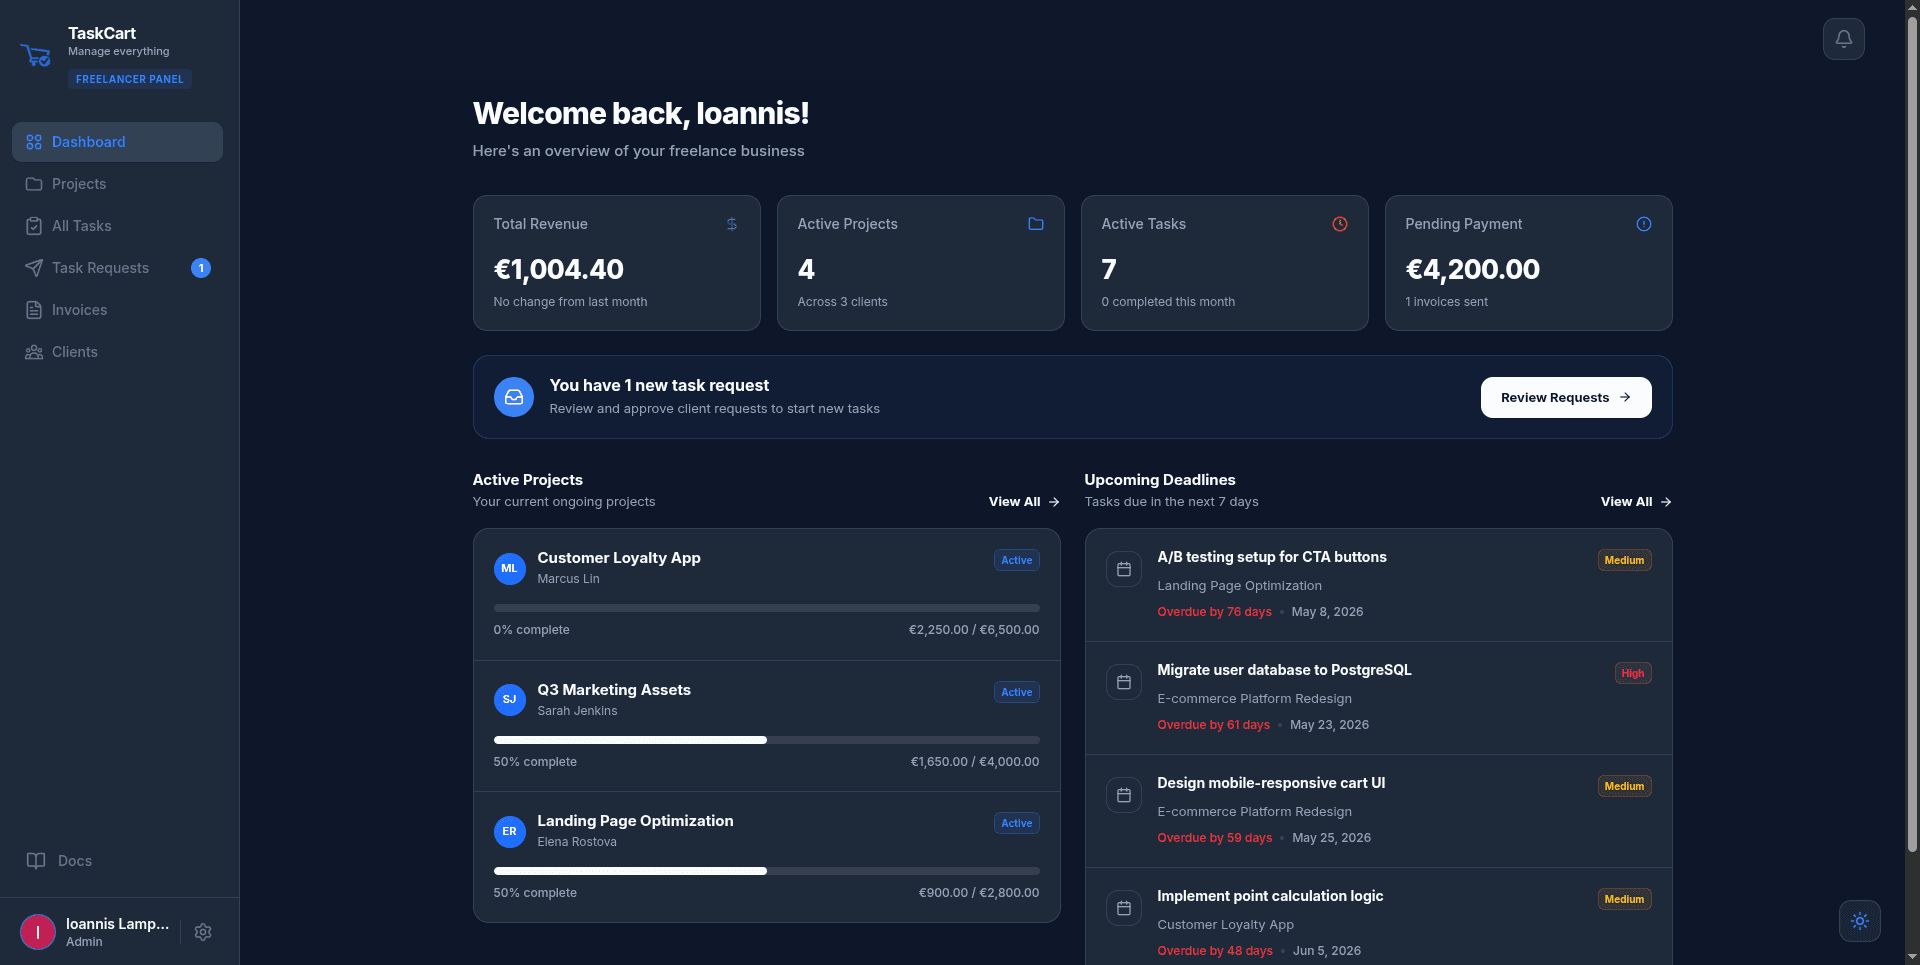
Task: Click the FREELANCER PANEL badge
Action: 130,79
